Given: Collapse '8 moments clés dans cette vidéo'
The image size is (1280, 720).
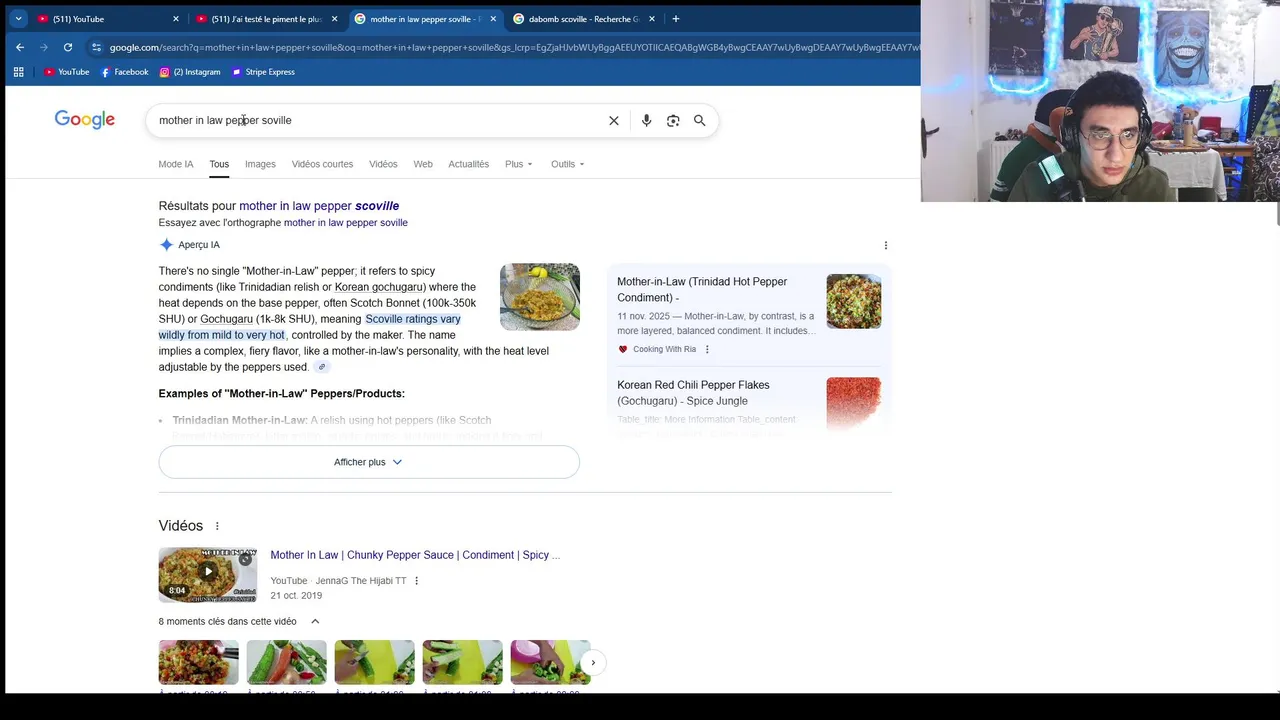Looking at the screenshot, I should click(315, 621).
